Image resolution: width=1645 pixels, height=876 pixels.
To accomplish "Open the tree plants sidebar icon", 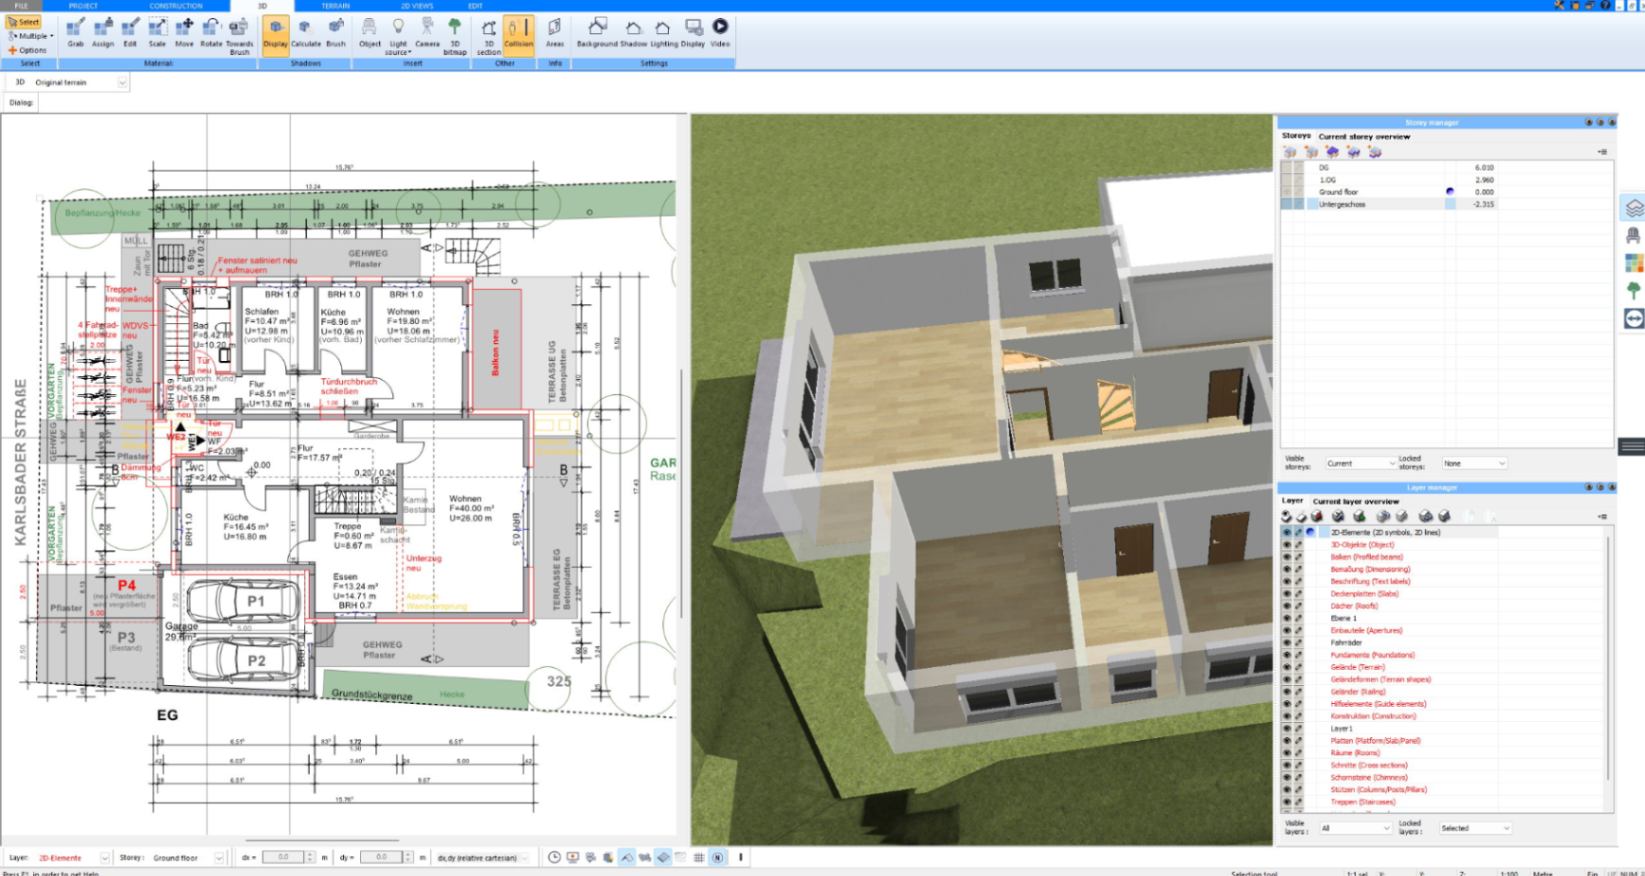I will 1633,290.
